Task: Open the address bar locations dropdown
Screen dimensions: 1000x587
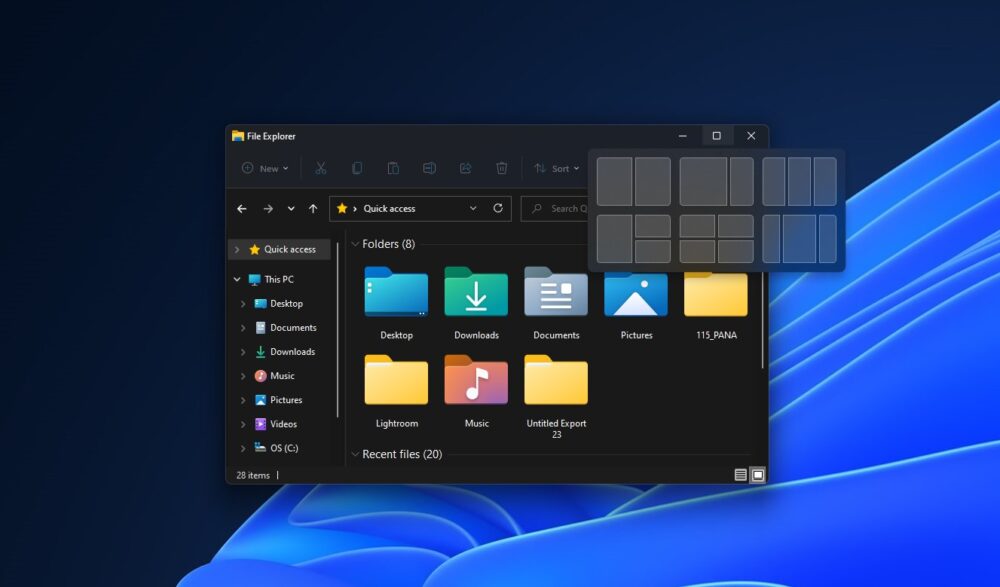Action: coord(474,208)
